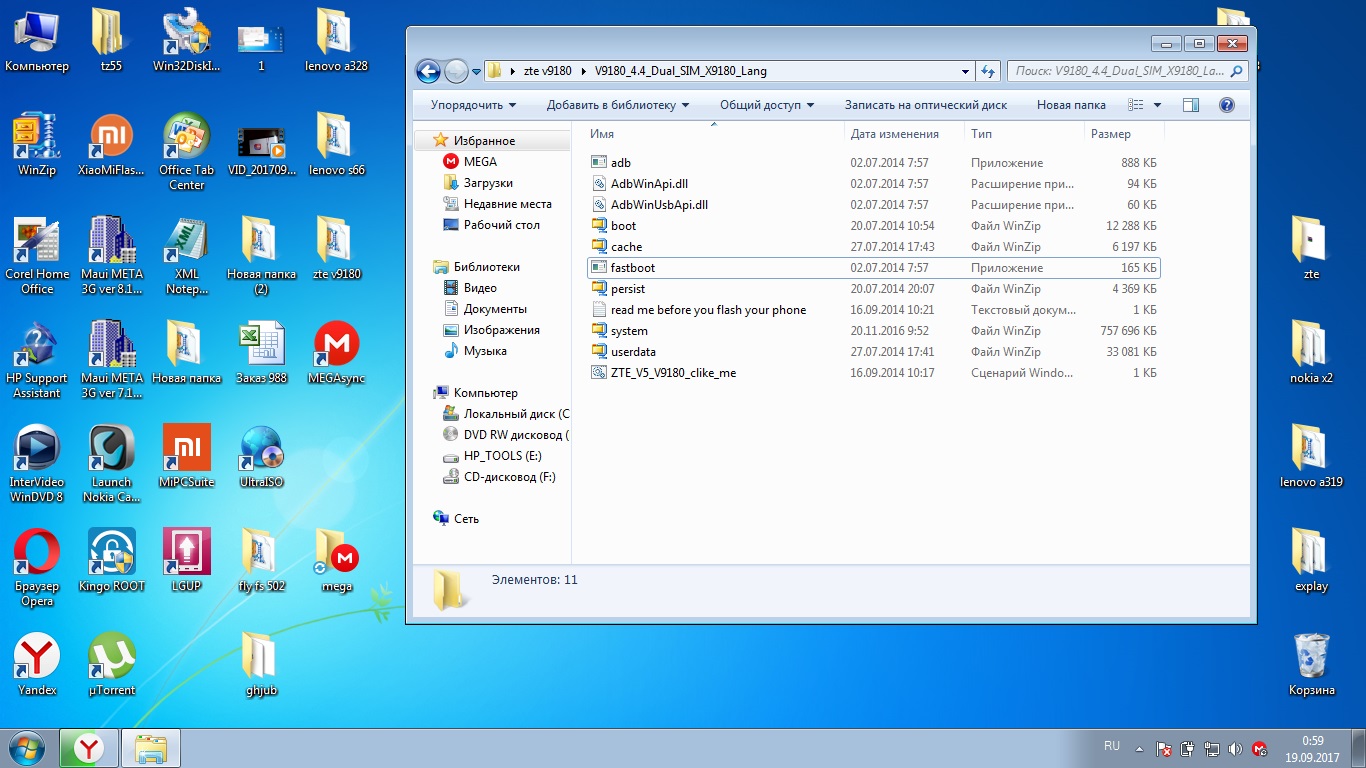Screen dimensions: 1366x768
Task: Select Загрузки in the navigation pane
Action: [488, 183]
